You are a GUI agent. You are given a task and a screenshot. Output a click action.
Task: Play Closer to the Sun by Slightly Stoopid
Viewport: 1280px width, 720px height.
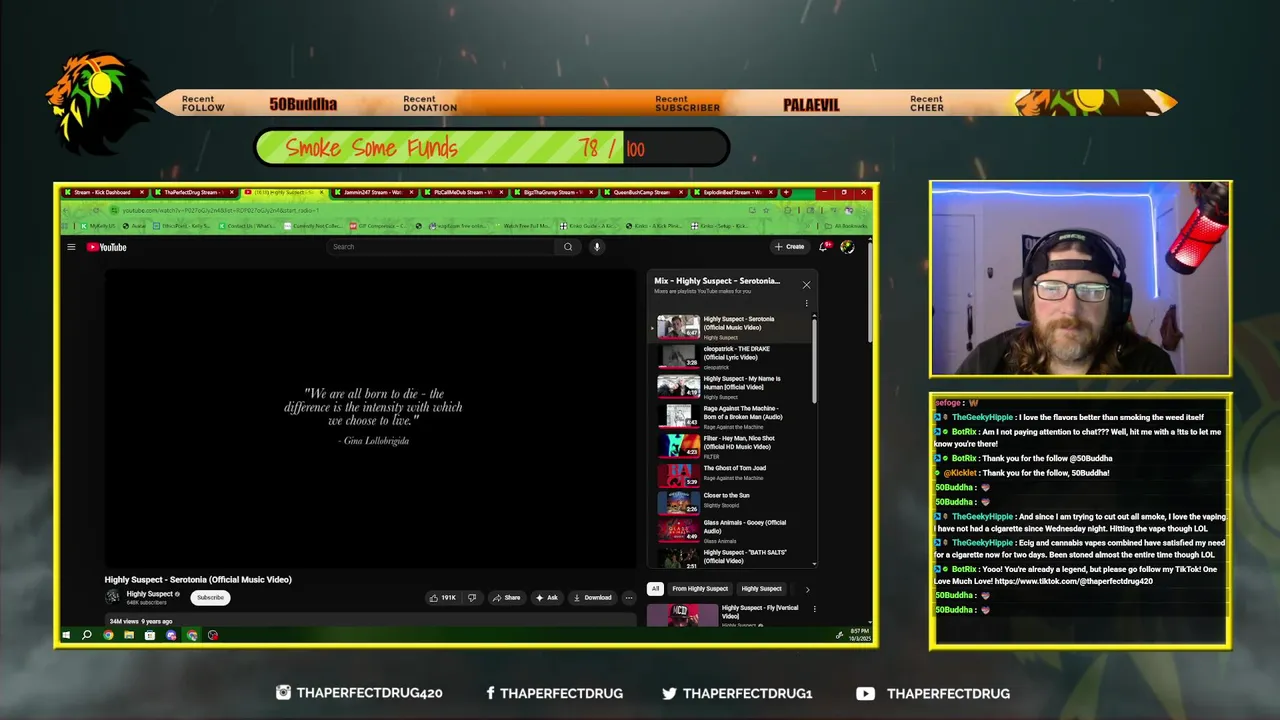730,502
